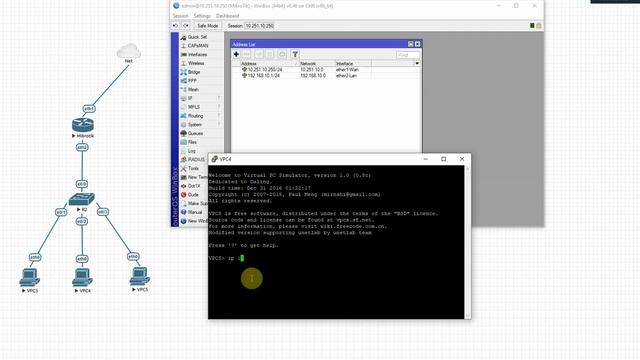Click the disable X icon in Address List
640x360 pixels.
270,54
